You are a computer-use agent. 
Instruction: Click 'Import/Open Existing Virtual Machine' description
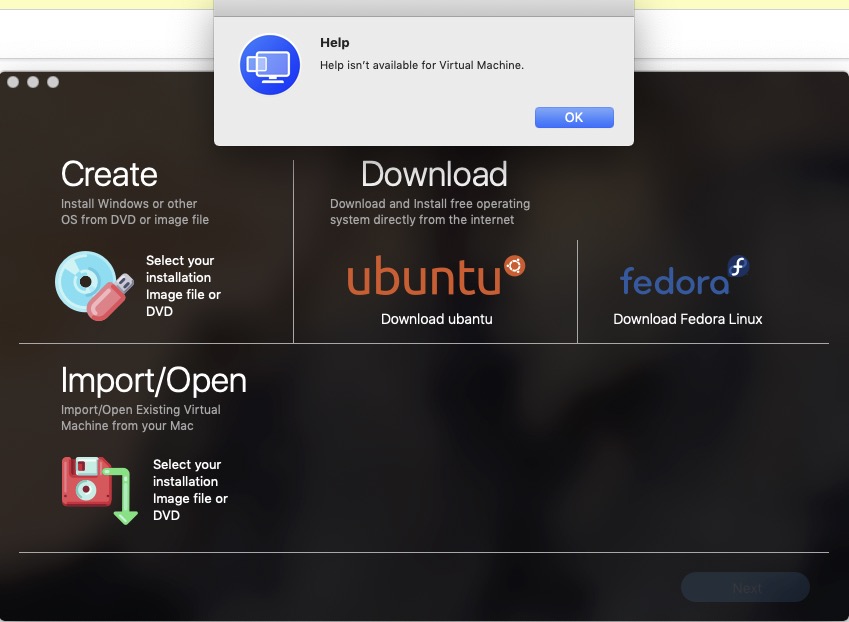141,417
